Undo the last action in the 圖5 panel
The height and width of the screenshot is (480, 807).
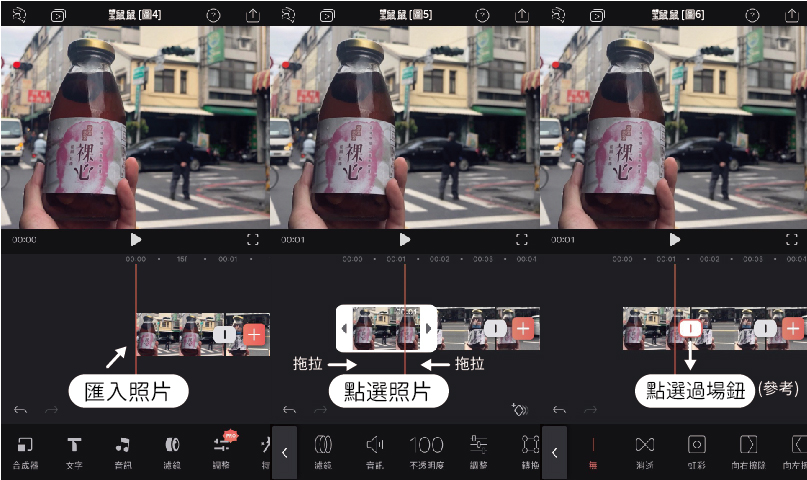290,410
